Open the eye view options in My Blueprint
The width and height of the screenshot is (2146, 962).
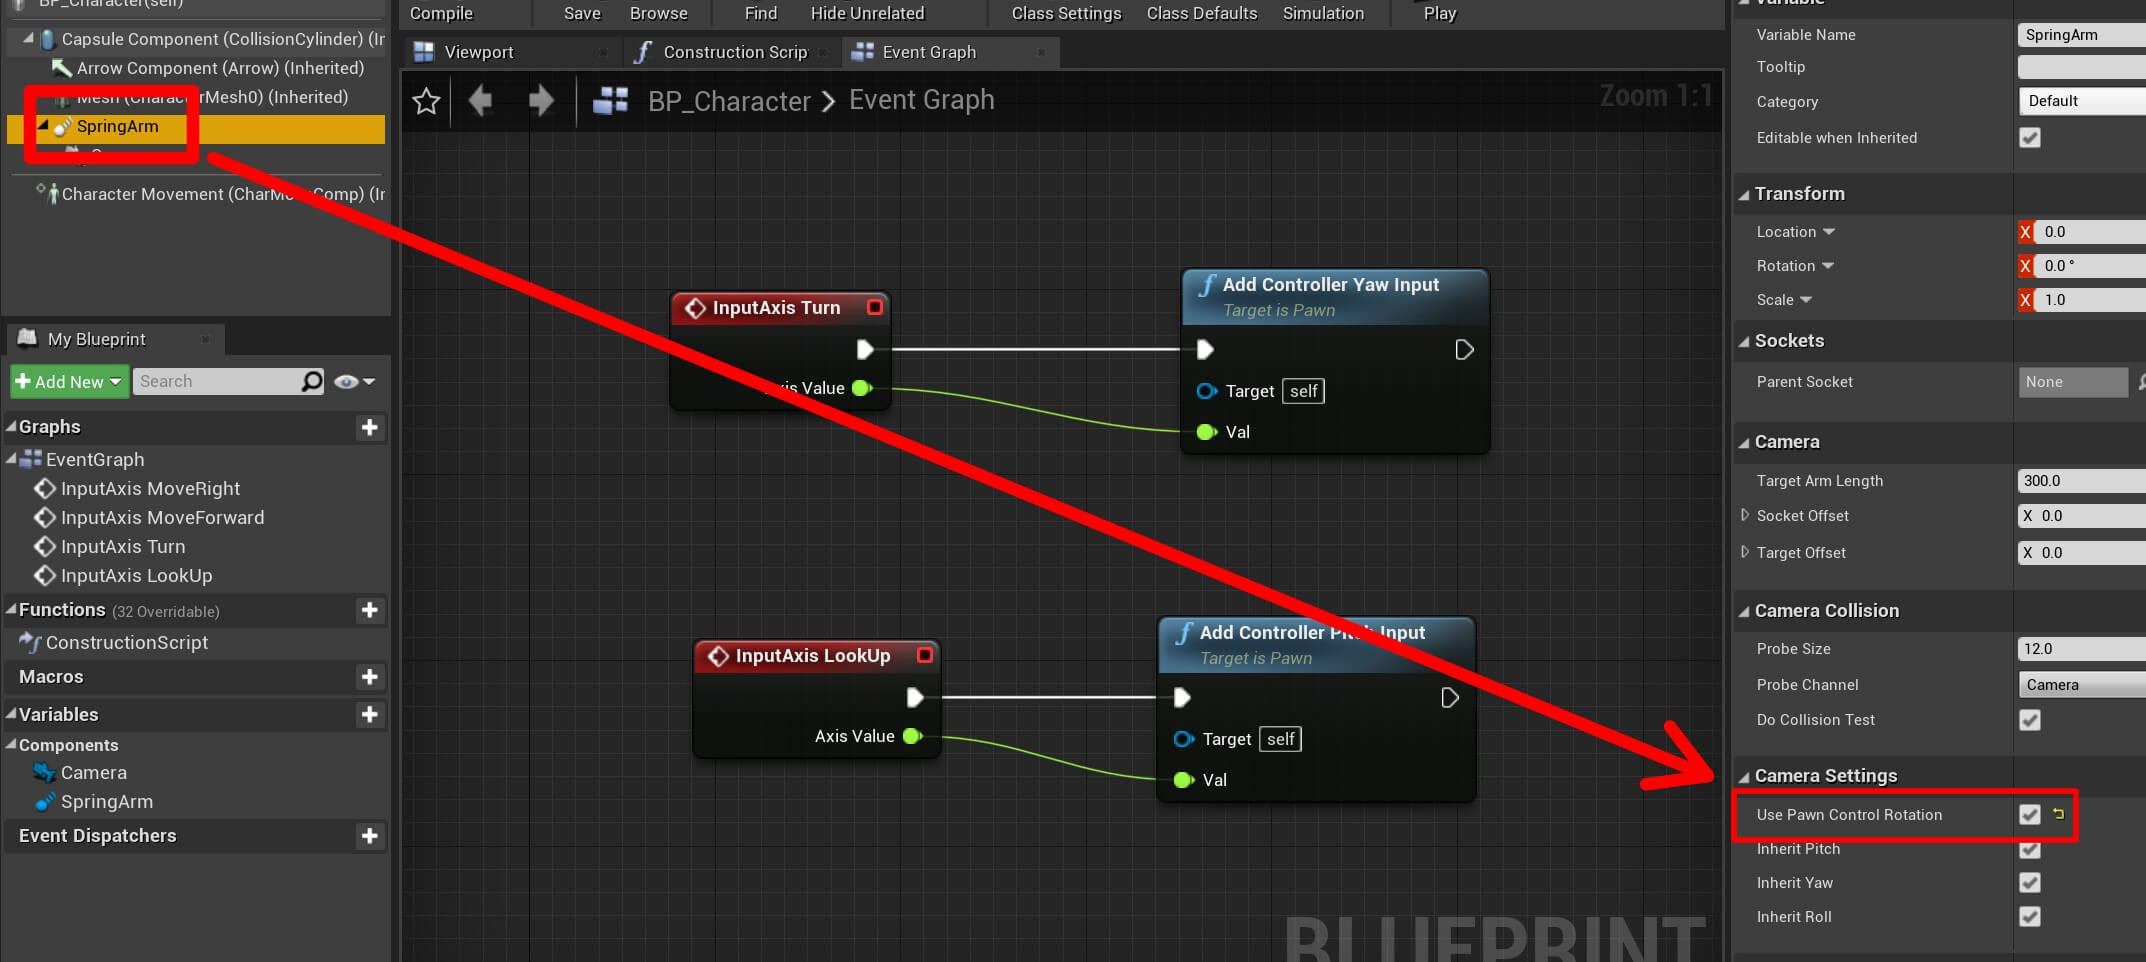[x=354, y=381]
